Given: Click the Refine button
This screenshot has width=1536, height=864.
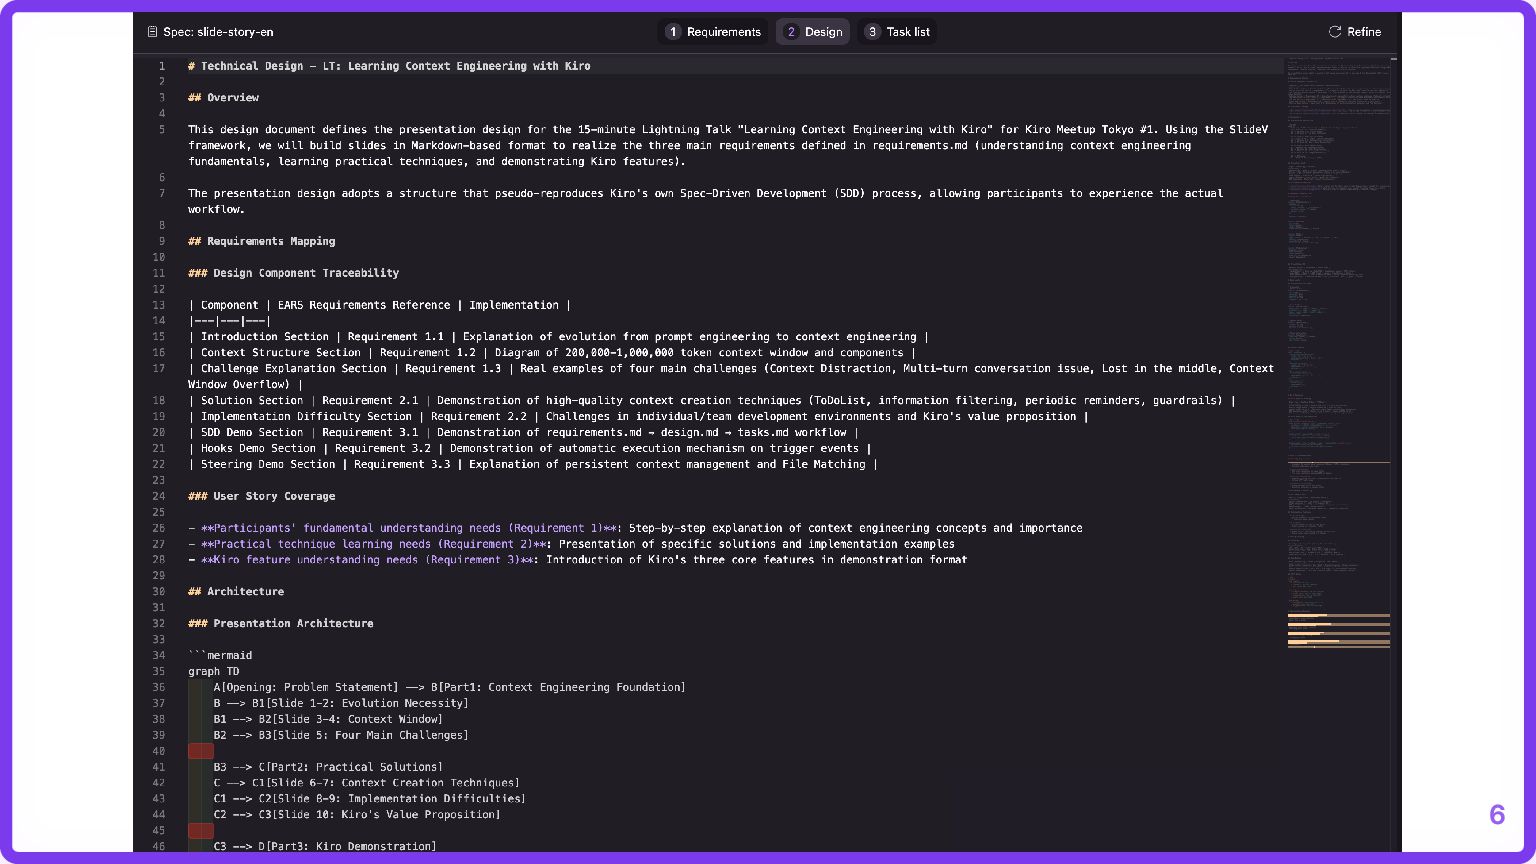Looking at the screenshot, I should 1354,32.
